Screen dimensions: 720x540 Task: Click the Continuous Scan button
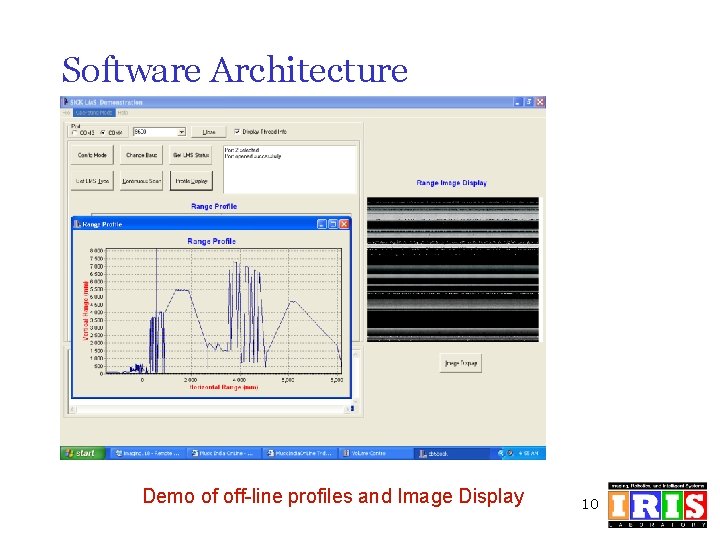[x=141, y=181]
